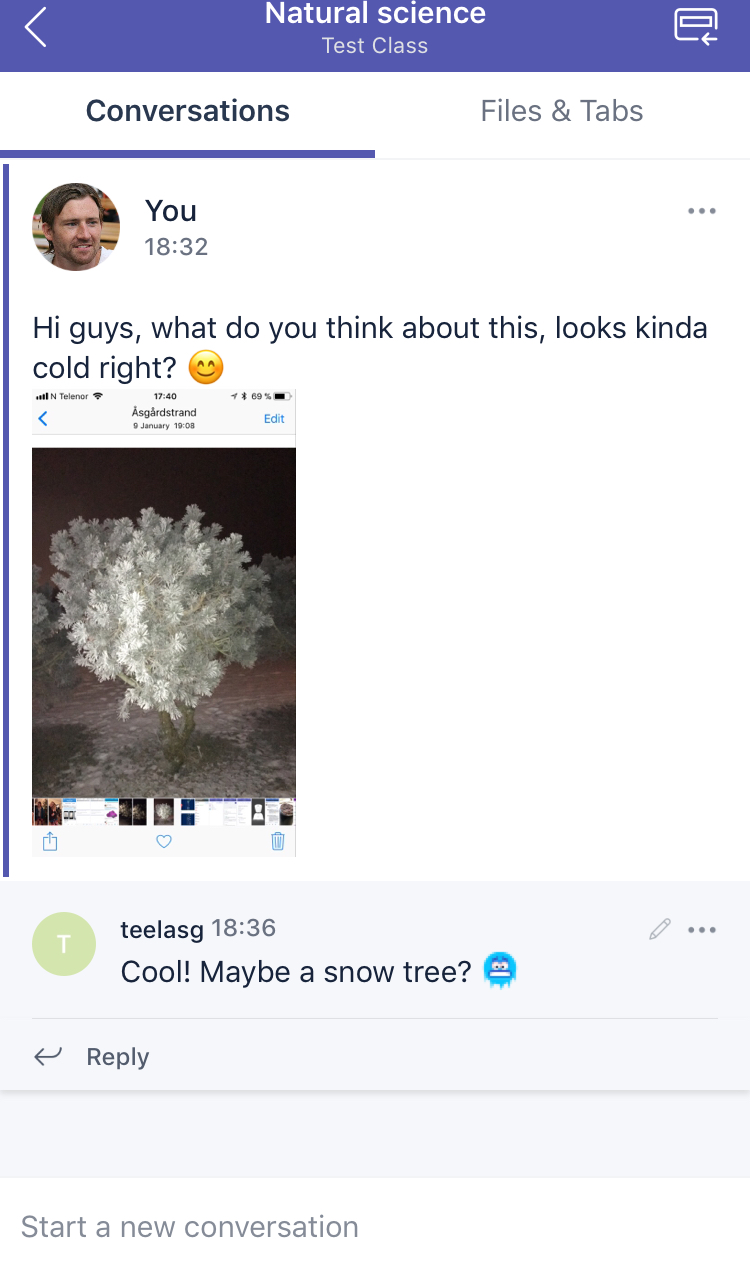The width and height of the screenshot is (750, 1278).
Task: Tap teelasg's green avatar circle
Action: (64, 944)
